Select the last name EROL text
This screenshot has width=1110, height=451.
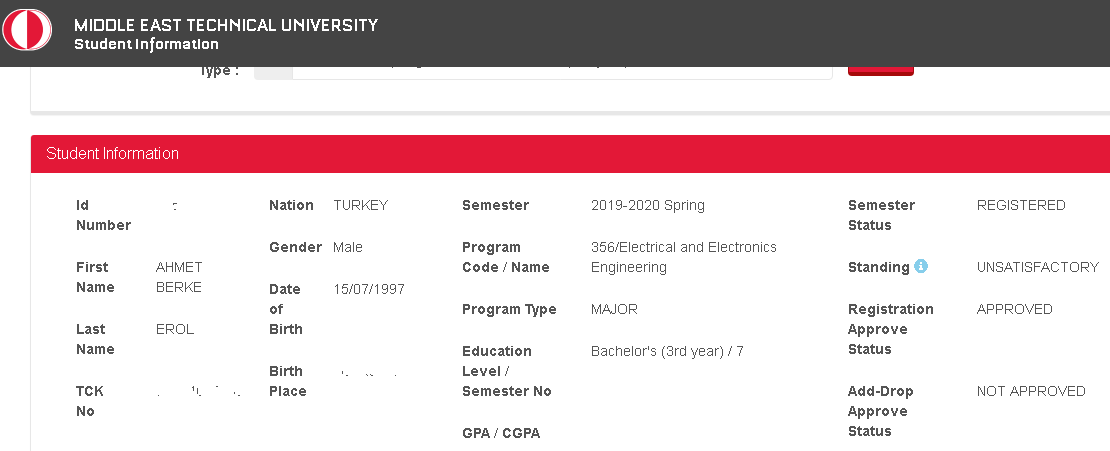click(x=175, y=329)
